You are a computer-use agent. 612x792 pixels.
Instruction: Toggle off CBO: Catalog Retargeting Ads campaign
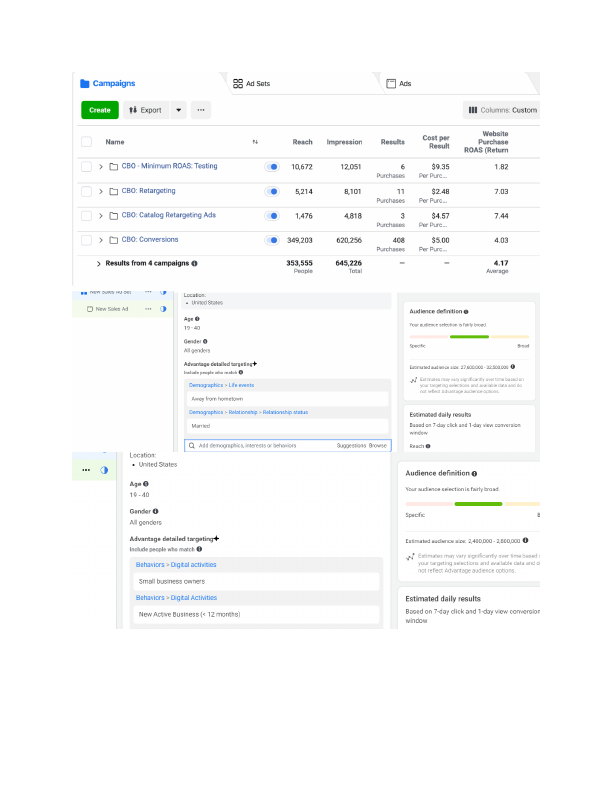272,216
